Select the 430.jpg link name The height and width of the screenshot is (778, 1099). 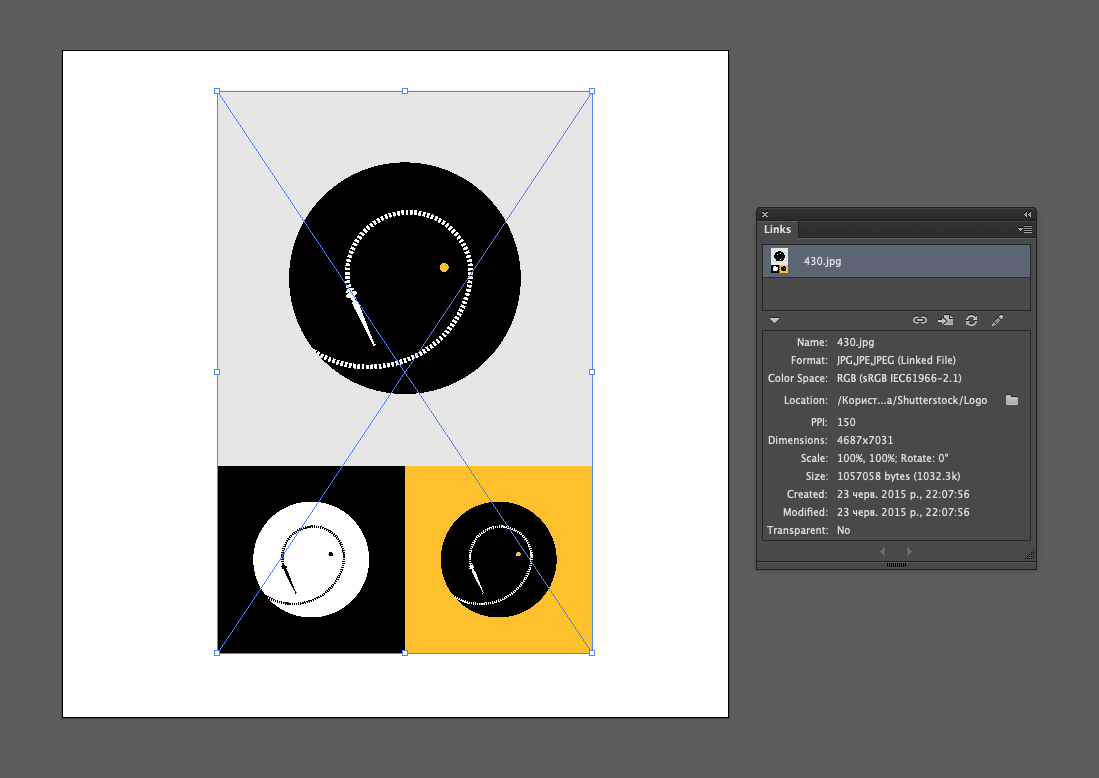click(x=822, y=261)
